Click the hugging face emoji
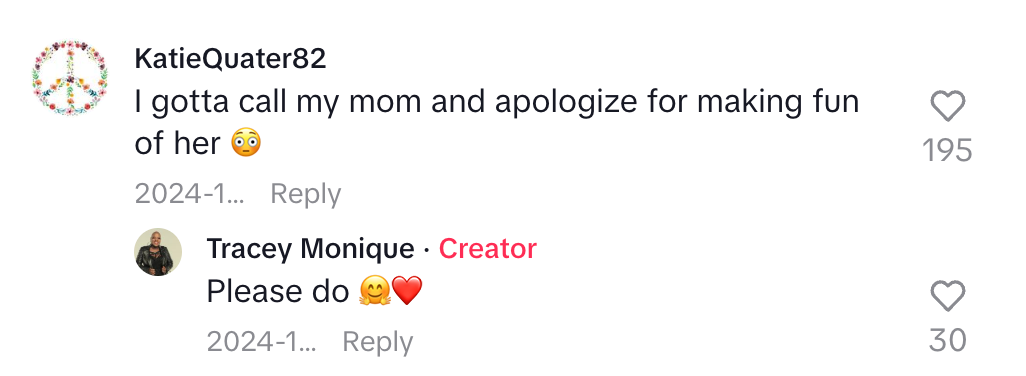The width and height of the screenshot is (1026, 376). point(375,290)
